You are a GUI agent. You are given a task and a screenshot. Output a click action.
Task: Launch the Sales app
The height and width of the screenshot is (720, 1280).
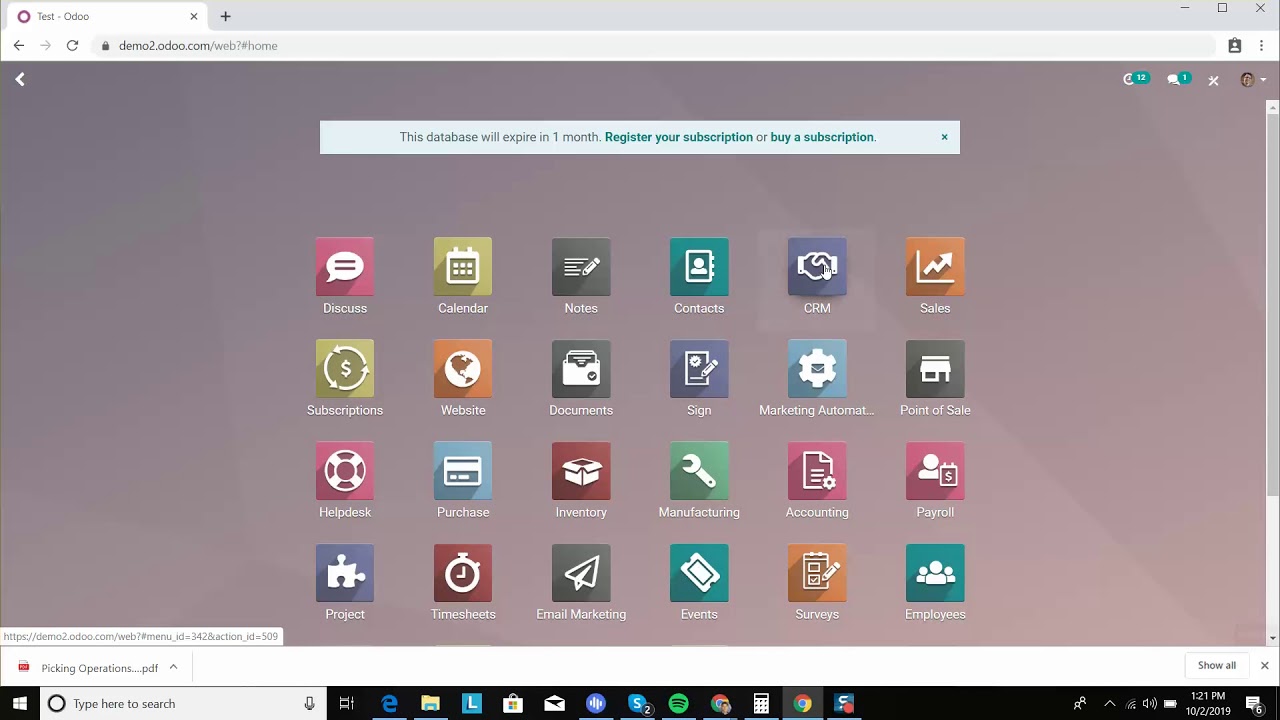935,267
